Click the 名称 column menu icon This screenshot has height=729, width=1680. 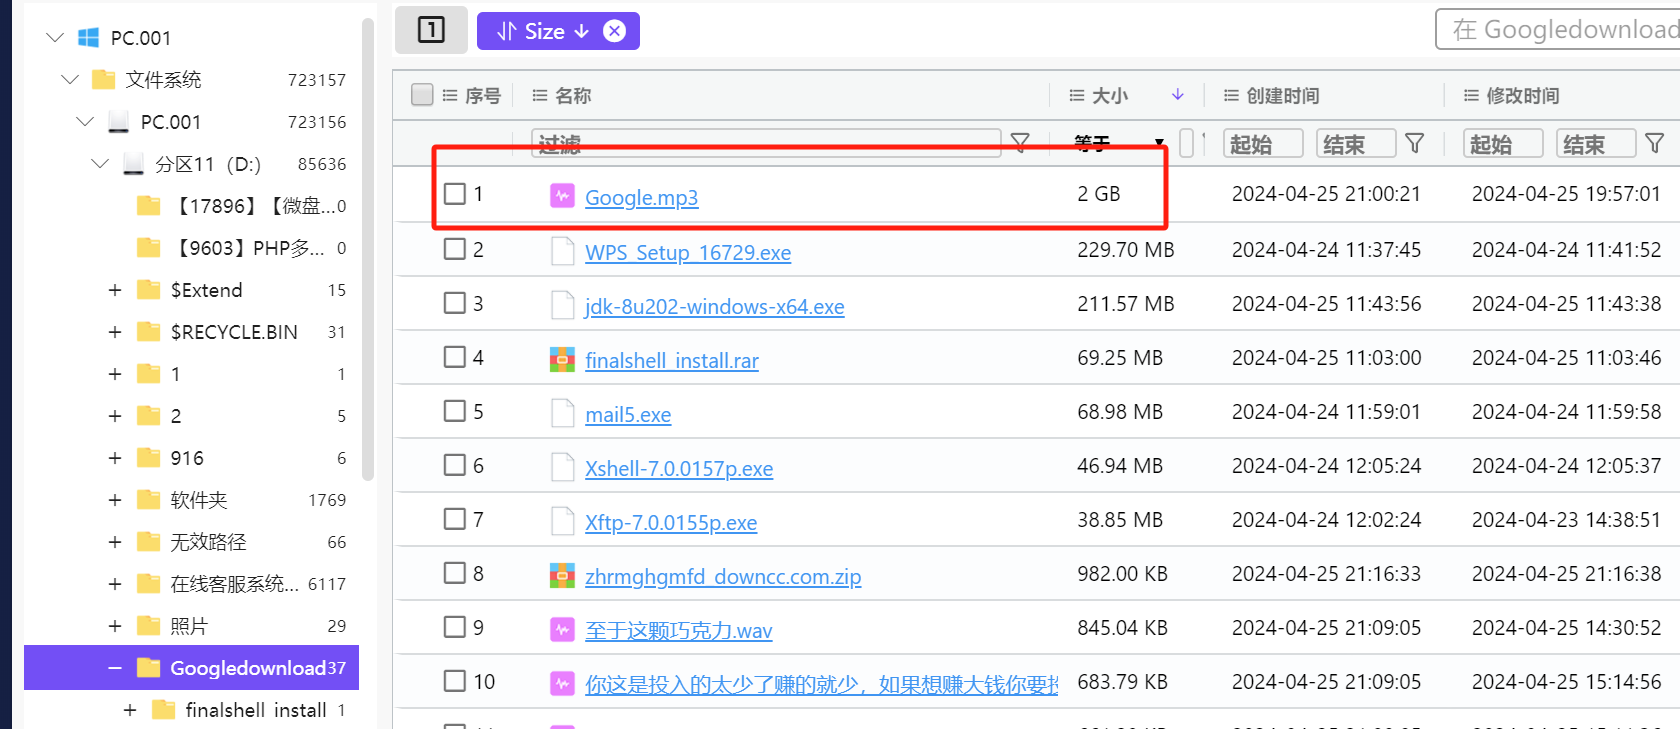tap(540, 96)
